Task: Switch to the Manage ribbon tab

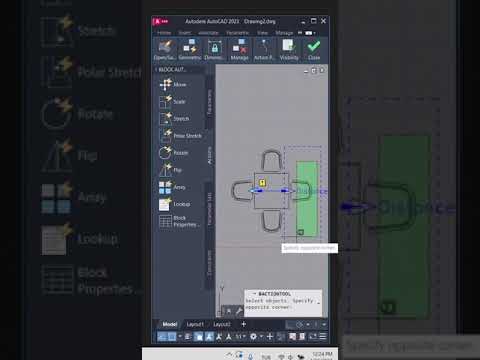Action: click(x=284, y=33)
